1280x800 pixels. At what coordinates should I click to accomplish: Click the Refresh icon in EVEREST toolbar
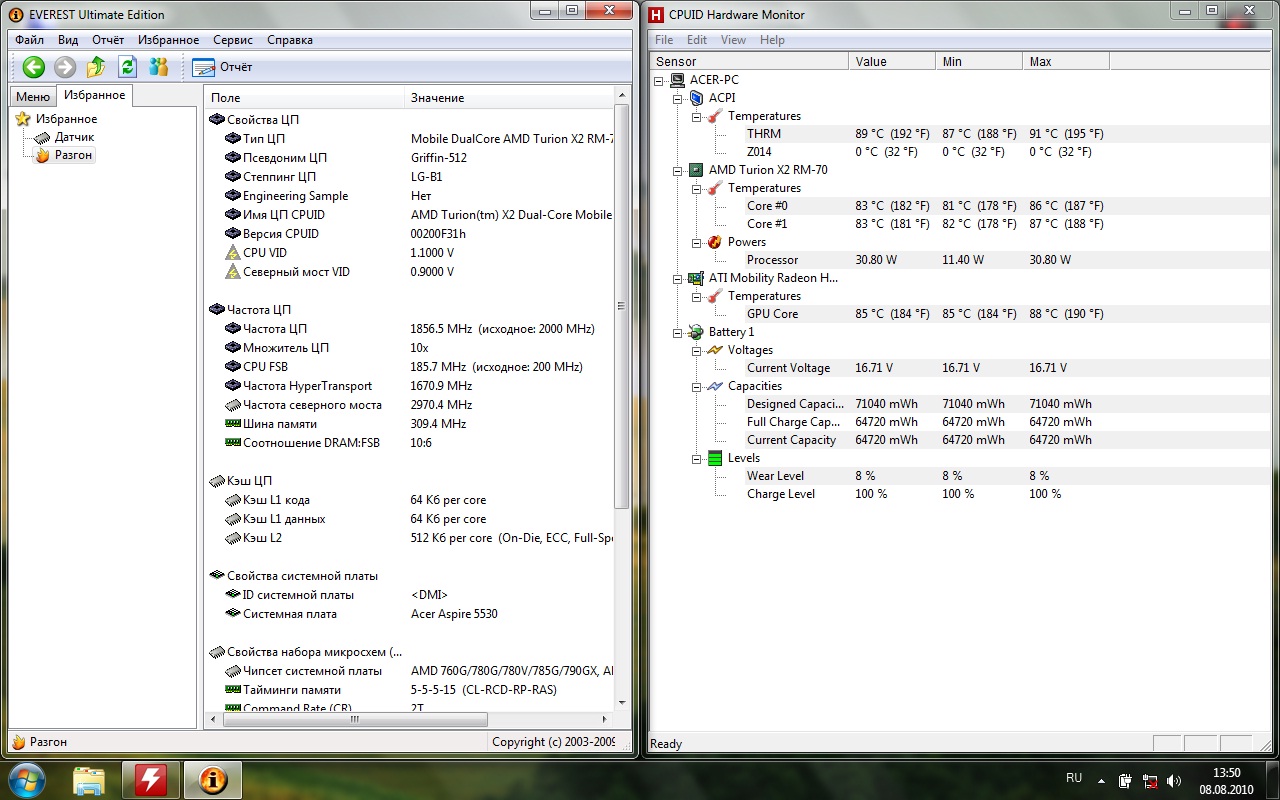point(127,67)
